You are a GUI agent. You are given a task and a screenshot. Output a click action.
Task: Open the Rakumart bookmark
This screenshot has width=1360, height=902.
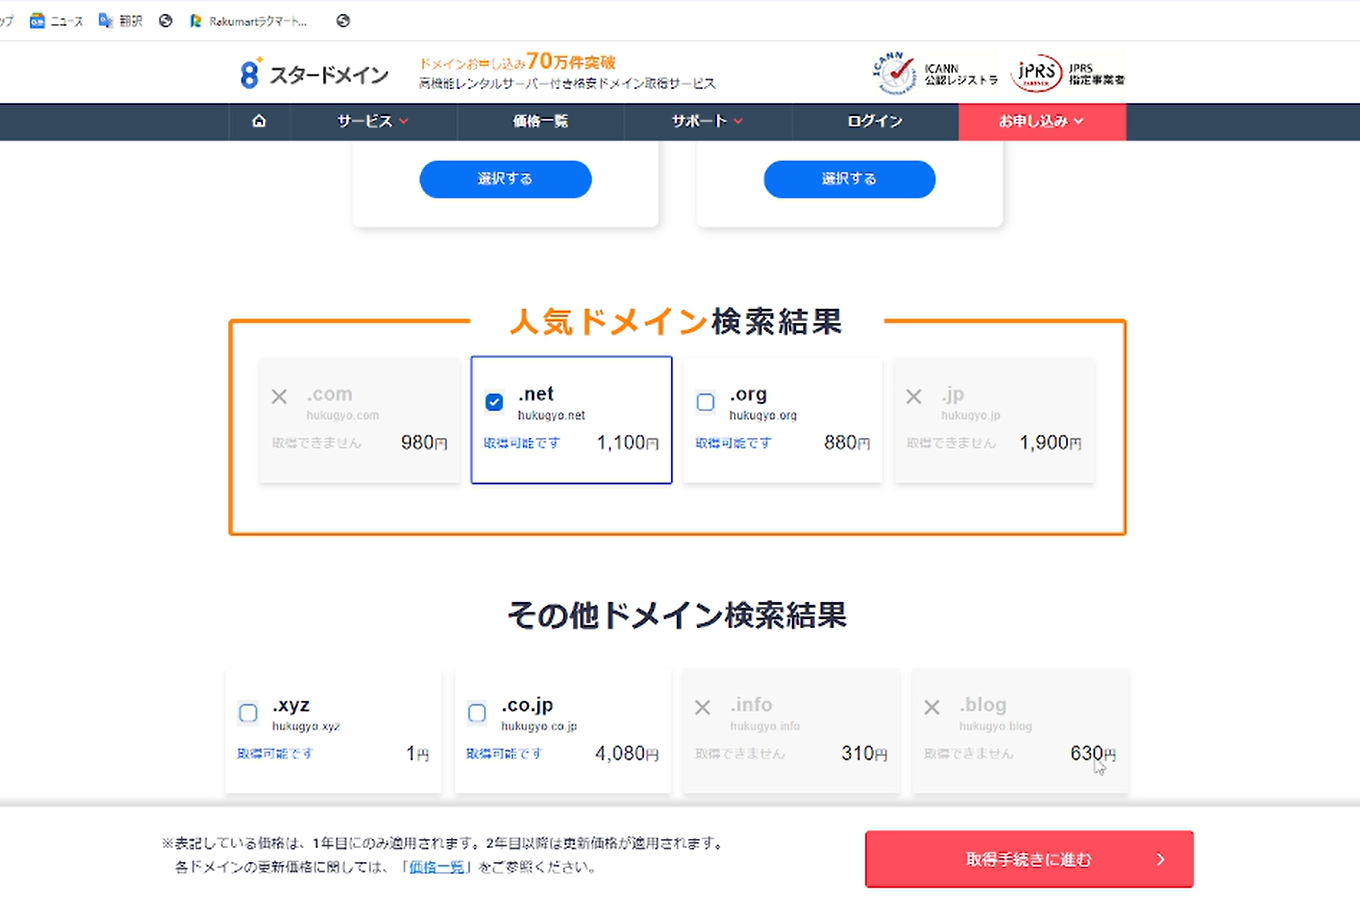(x=248, y=20)
